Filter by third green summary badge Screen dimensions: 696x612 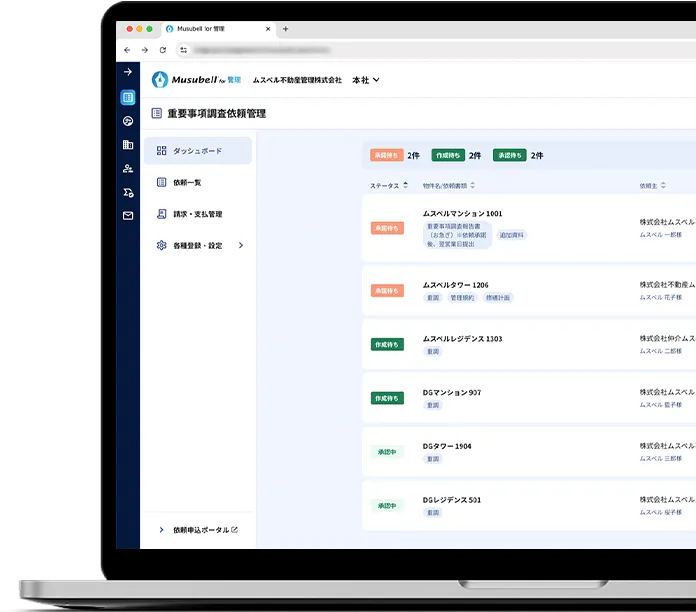510,155
